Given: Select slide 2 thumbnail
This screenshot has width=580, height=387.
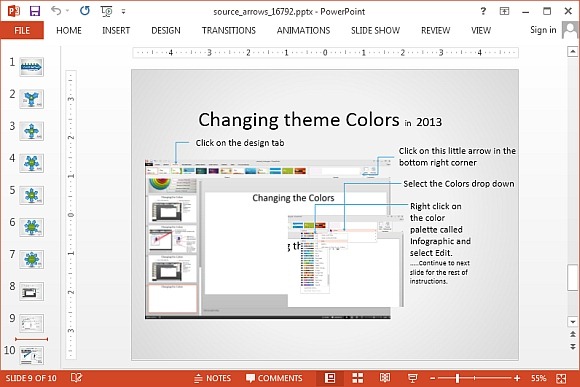Looking at the screenshot, I should click(31, 99).
